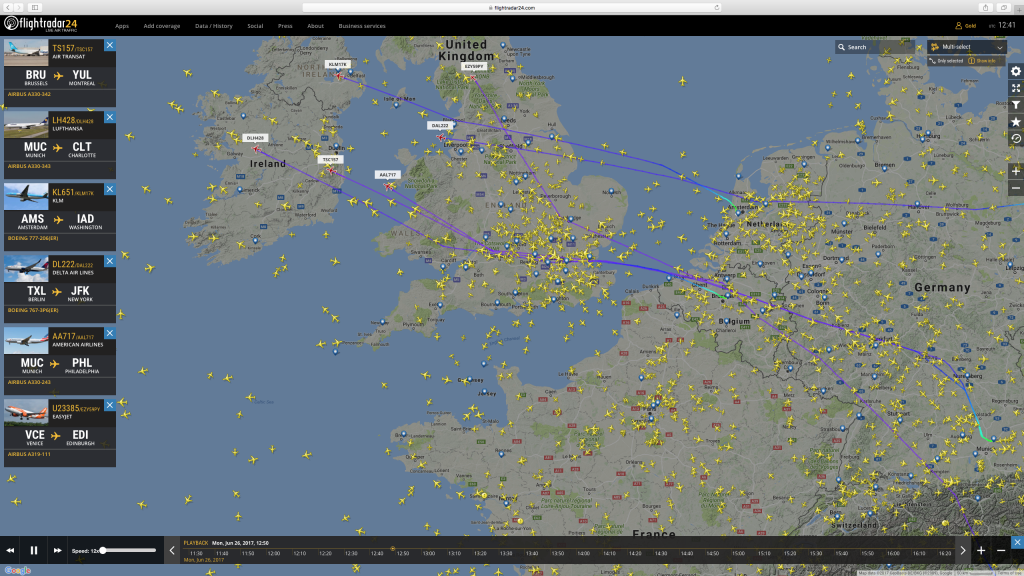Close the playback timeline bar
Screen dimensions: 1024x576
pos(1017,542)
